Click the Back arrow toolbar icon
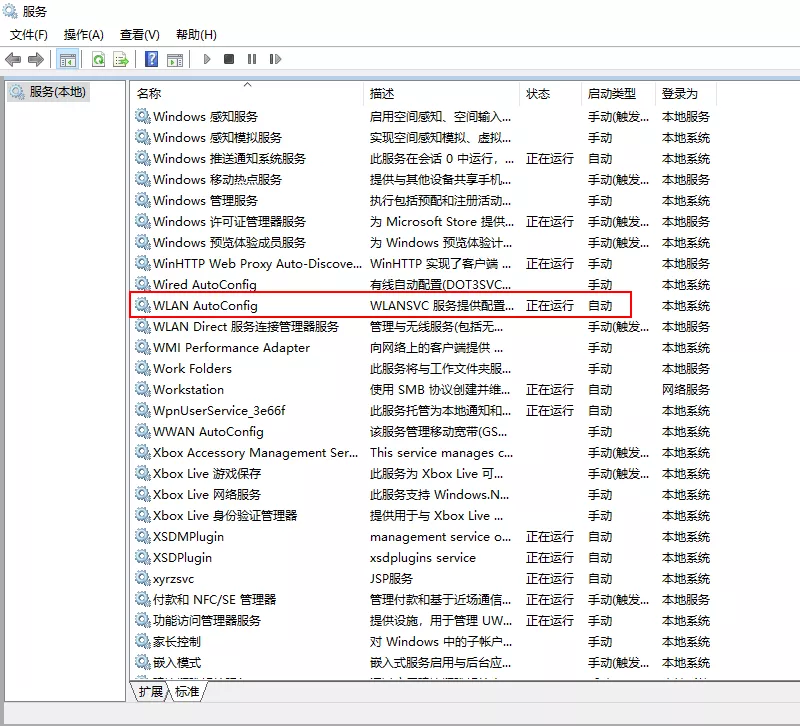800x726 pixels. 13,60
